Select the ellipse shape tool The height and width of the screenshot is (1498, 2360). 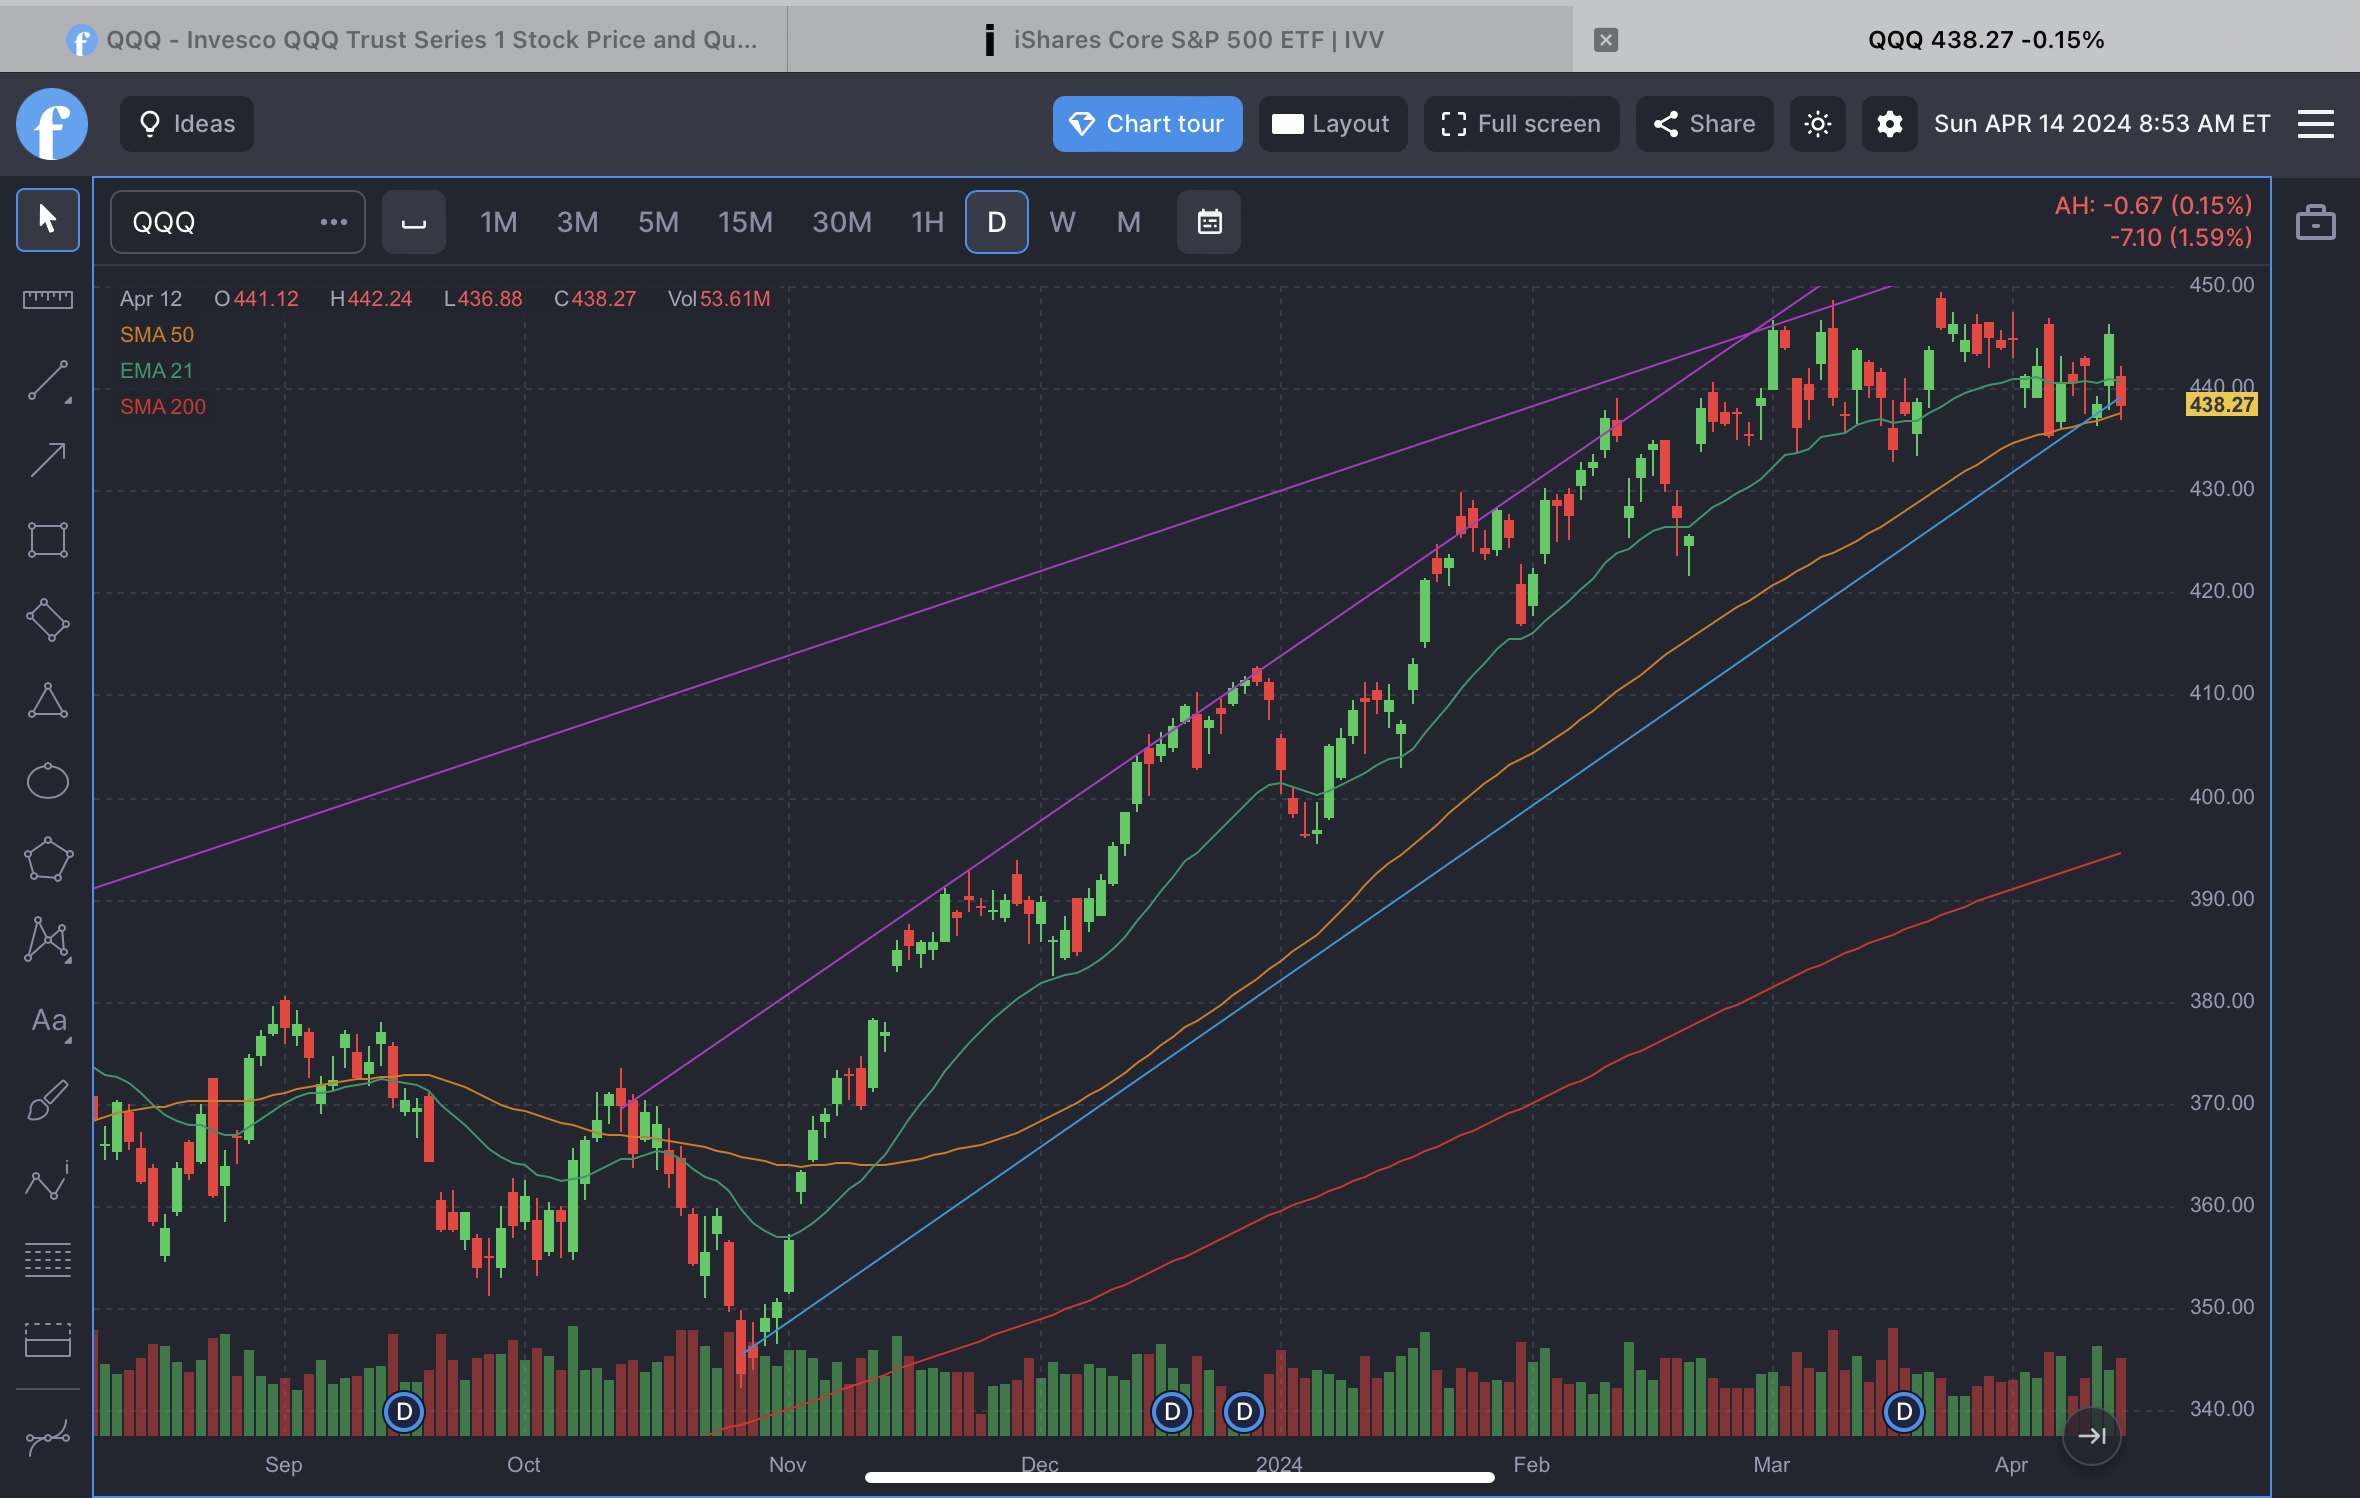(x=47, y=780)
